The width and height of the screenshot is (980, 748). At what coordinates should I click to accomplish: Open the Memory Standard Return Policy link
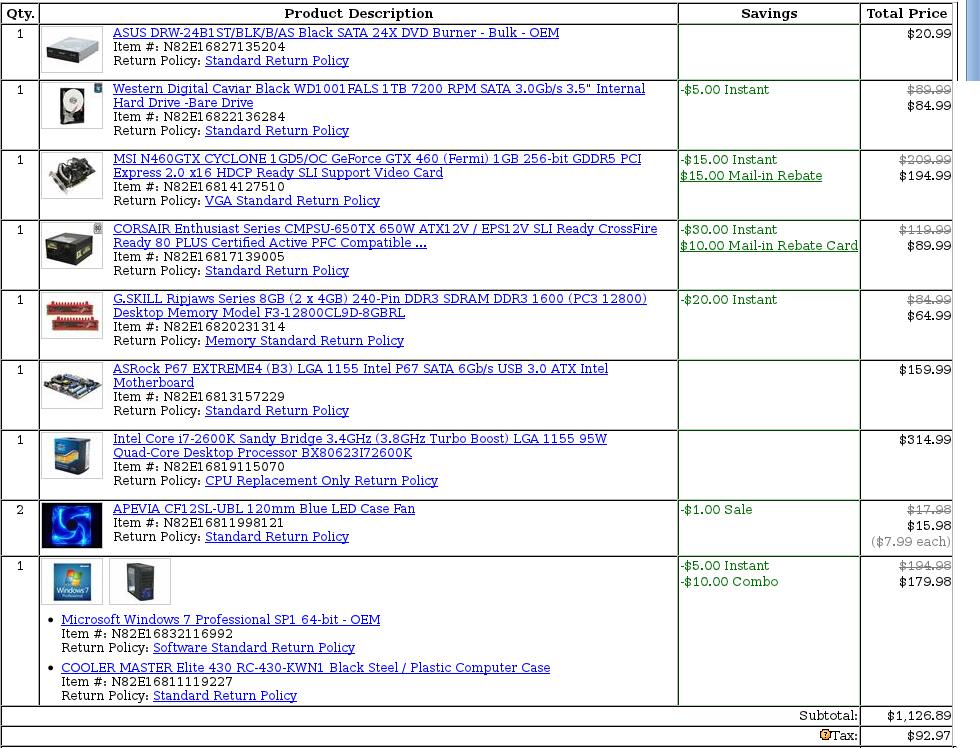pos(304,341)
